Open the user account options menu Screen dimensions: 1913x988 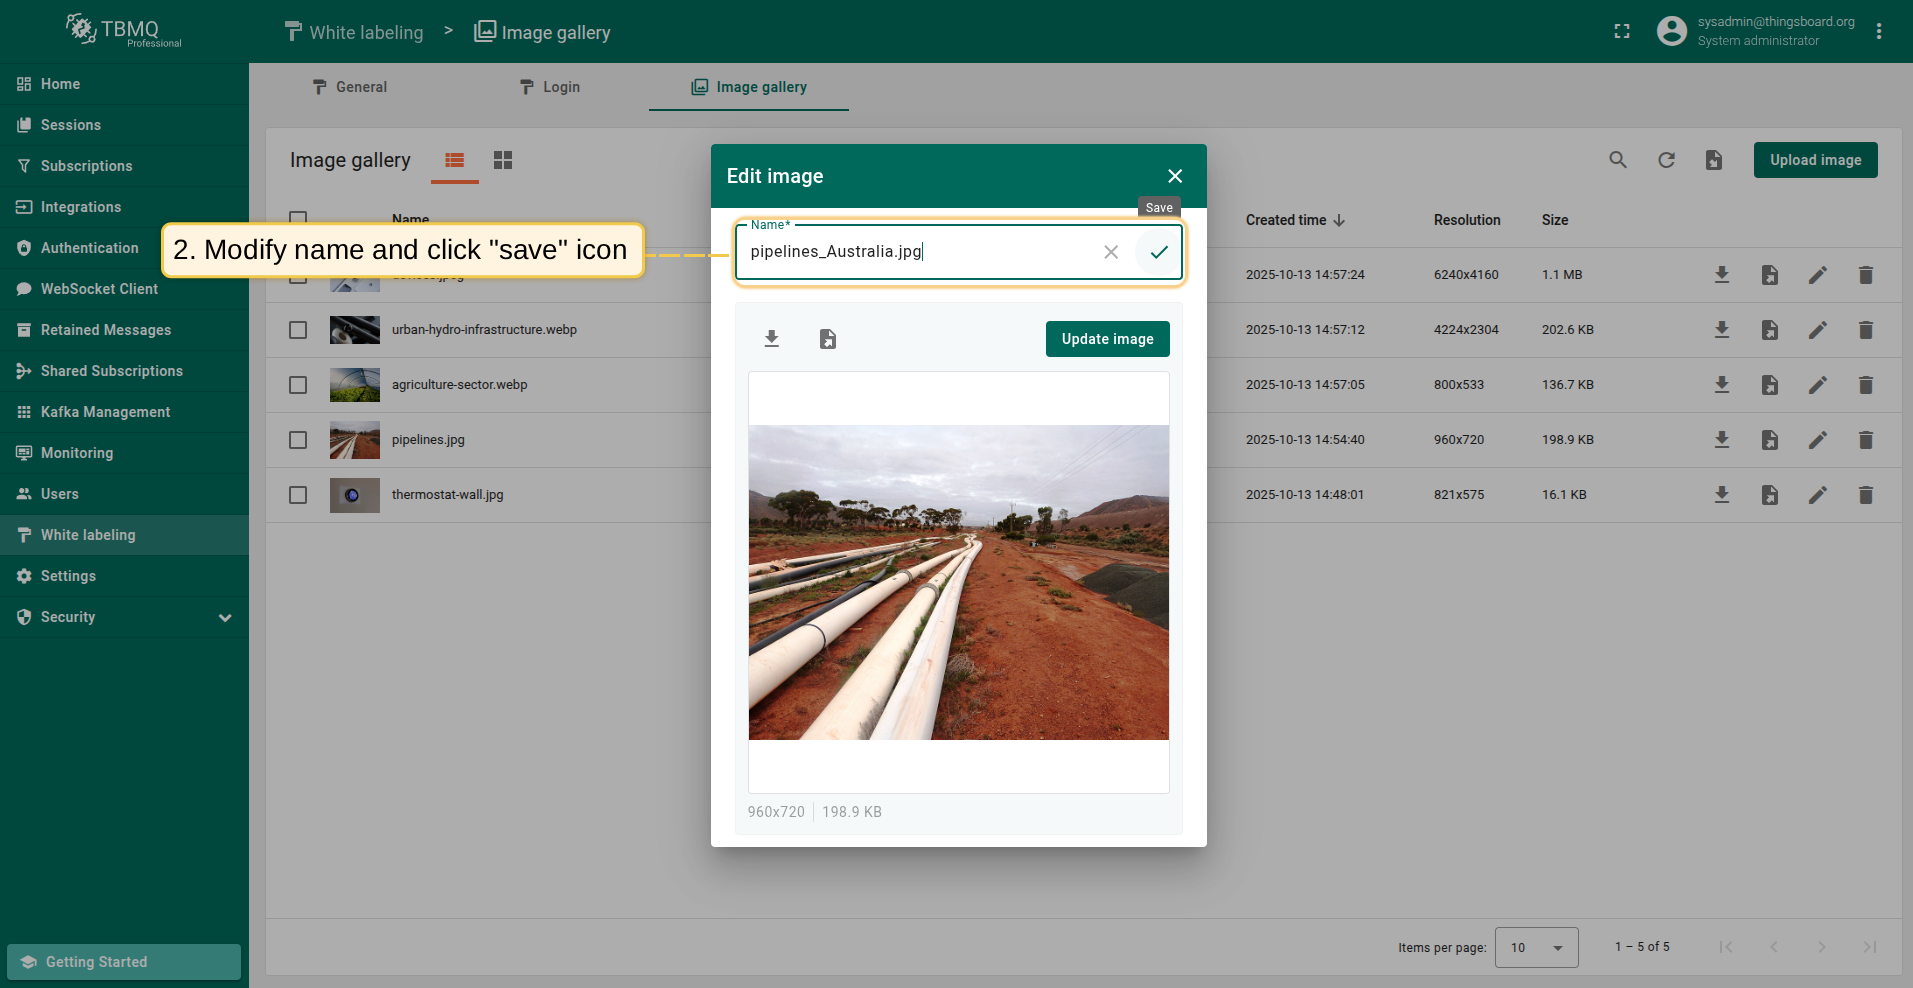(x=1878, y=32)
